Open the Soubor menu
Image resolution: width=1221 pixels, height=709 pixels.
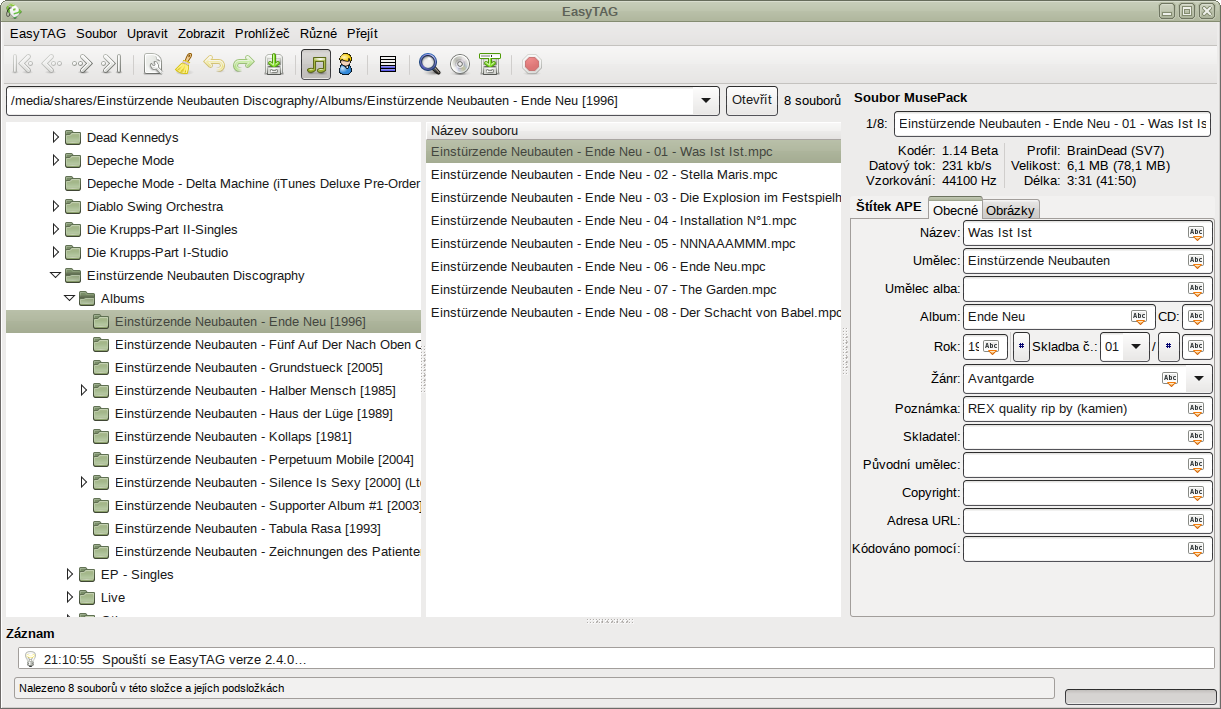pos(96,33)
